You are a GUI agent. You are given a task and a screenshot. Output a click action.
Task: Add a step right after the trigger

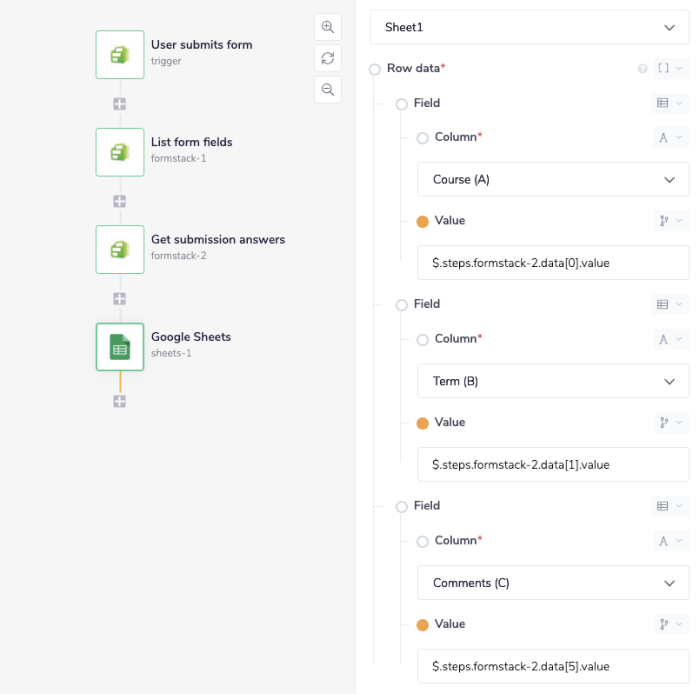pos(120,104)
